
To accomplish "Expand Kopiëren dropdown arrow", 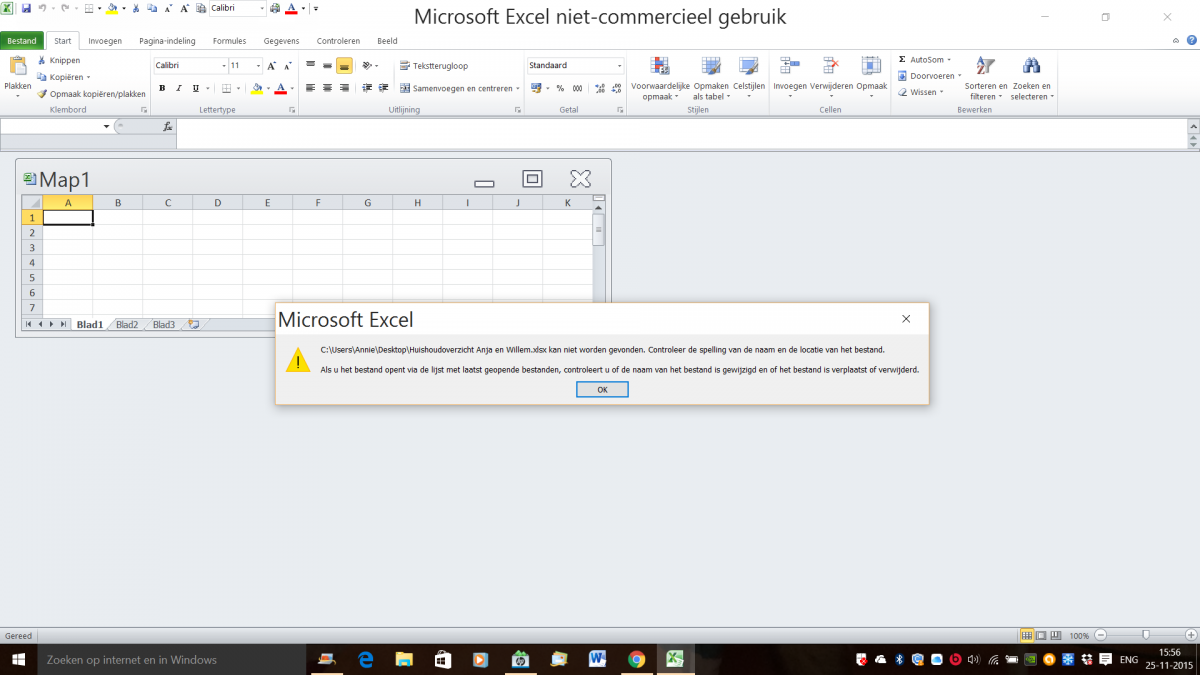I will [88, 77].
